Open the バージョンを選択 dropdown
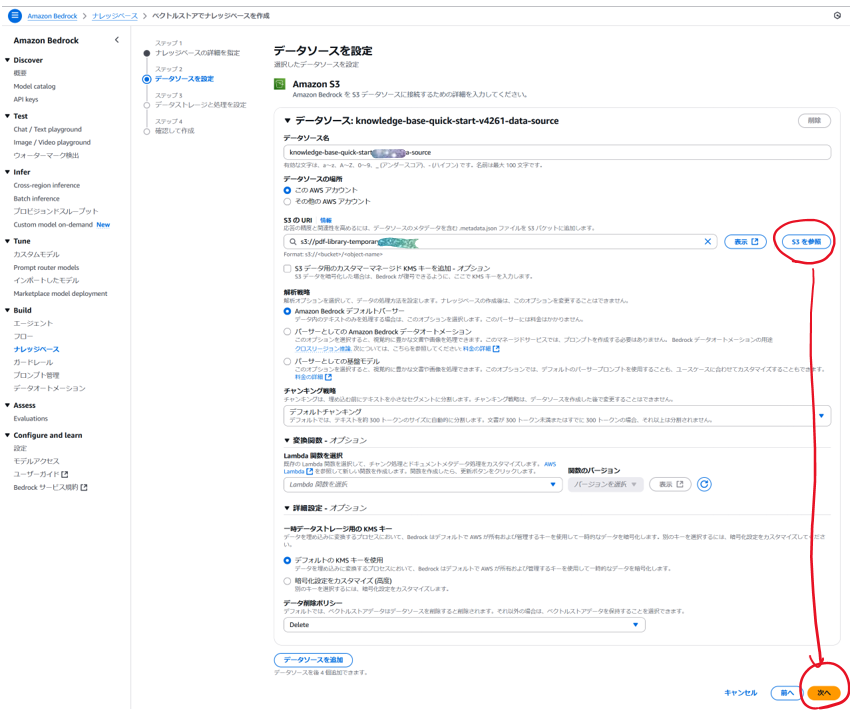 [606, 484]
